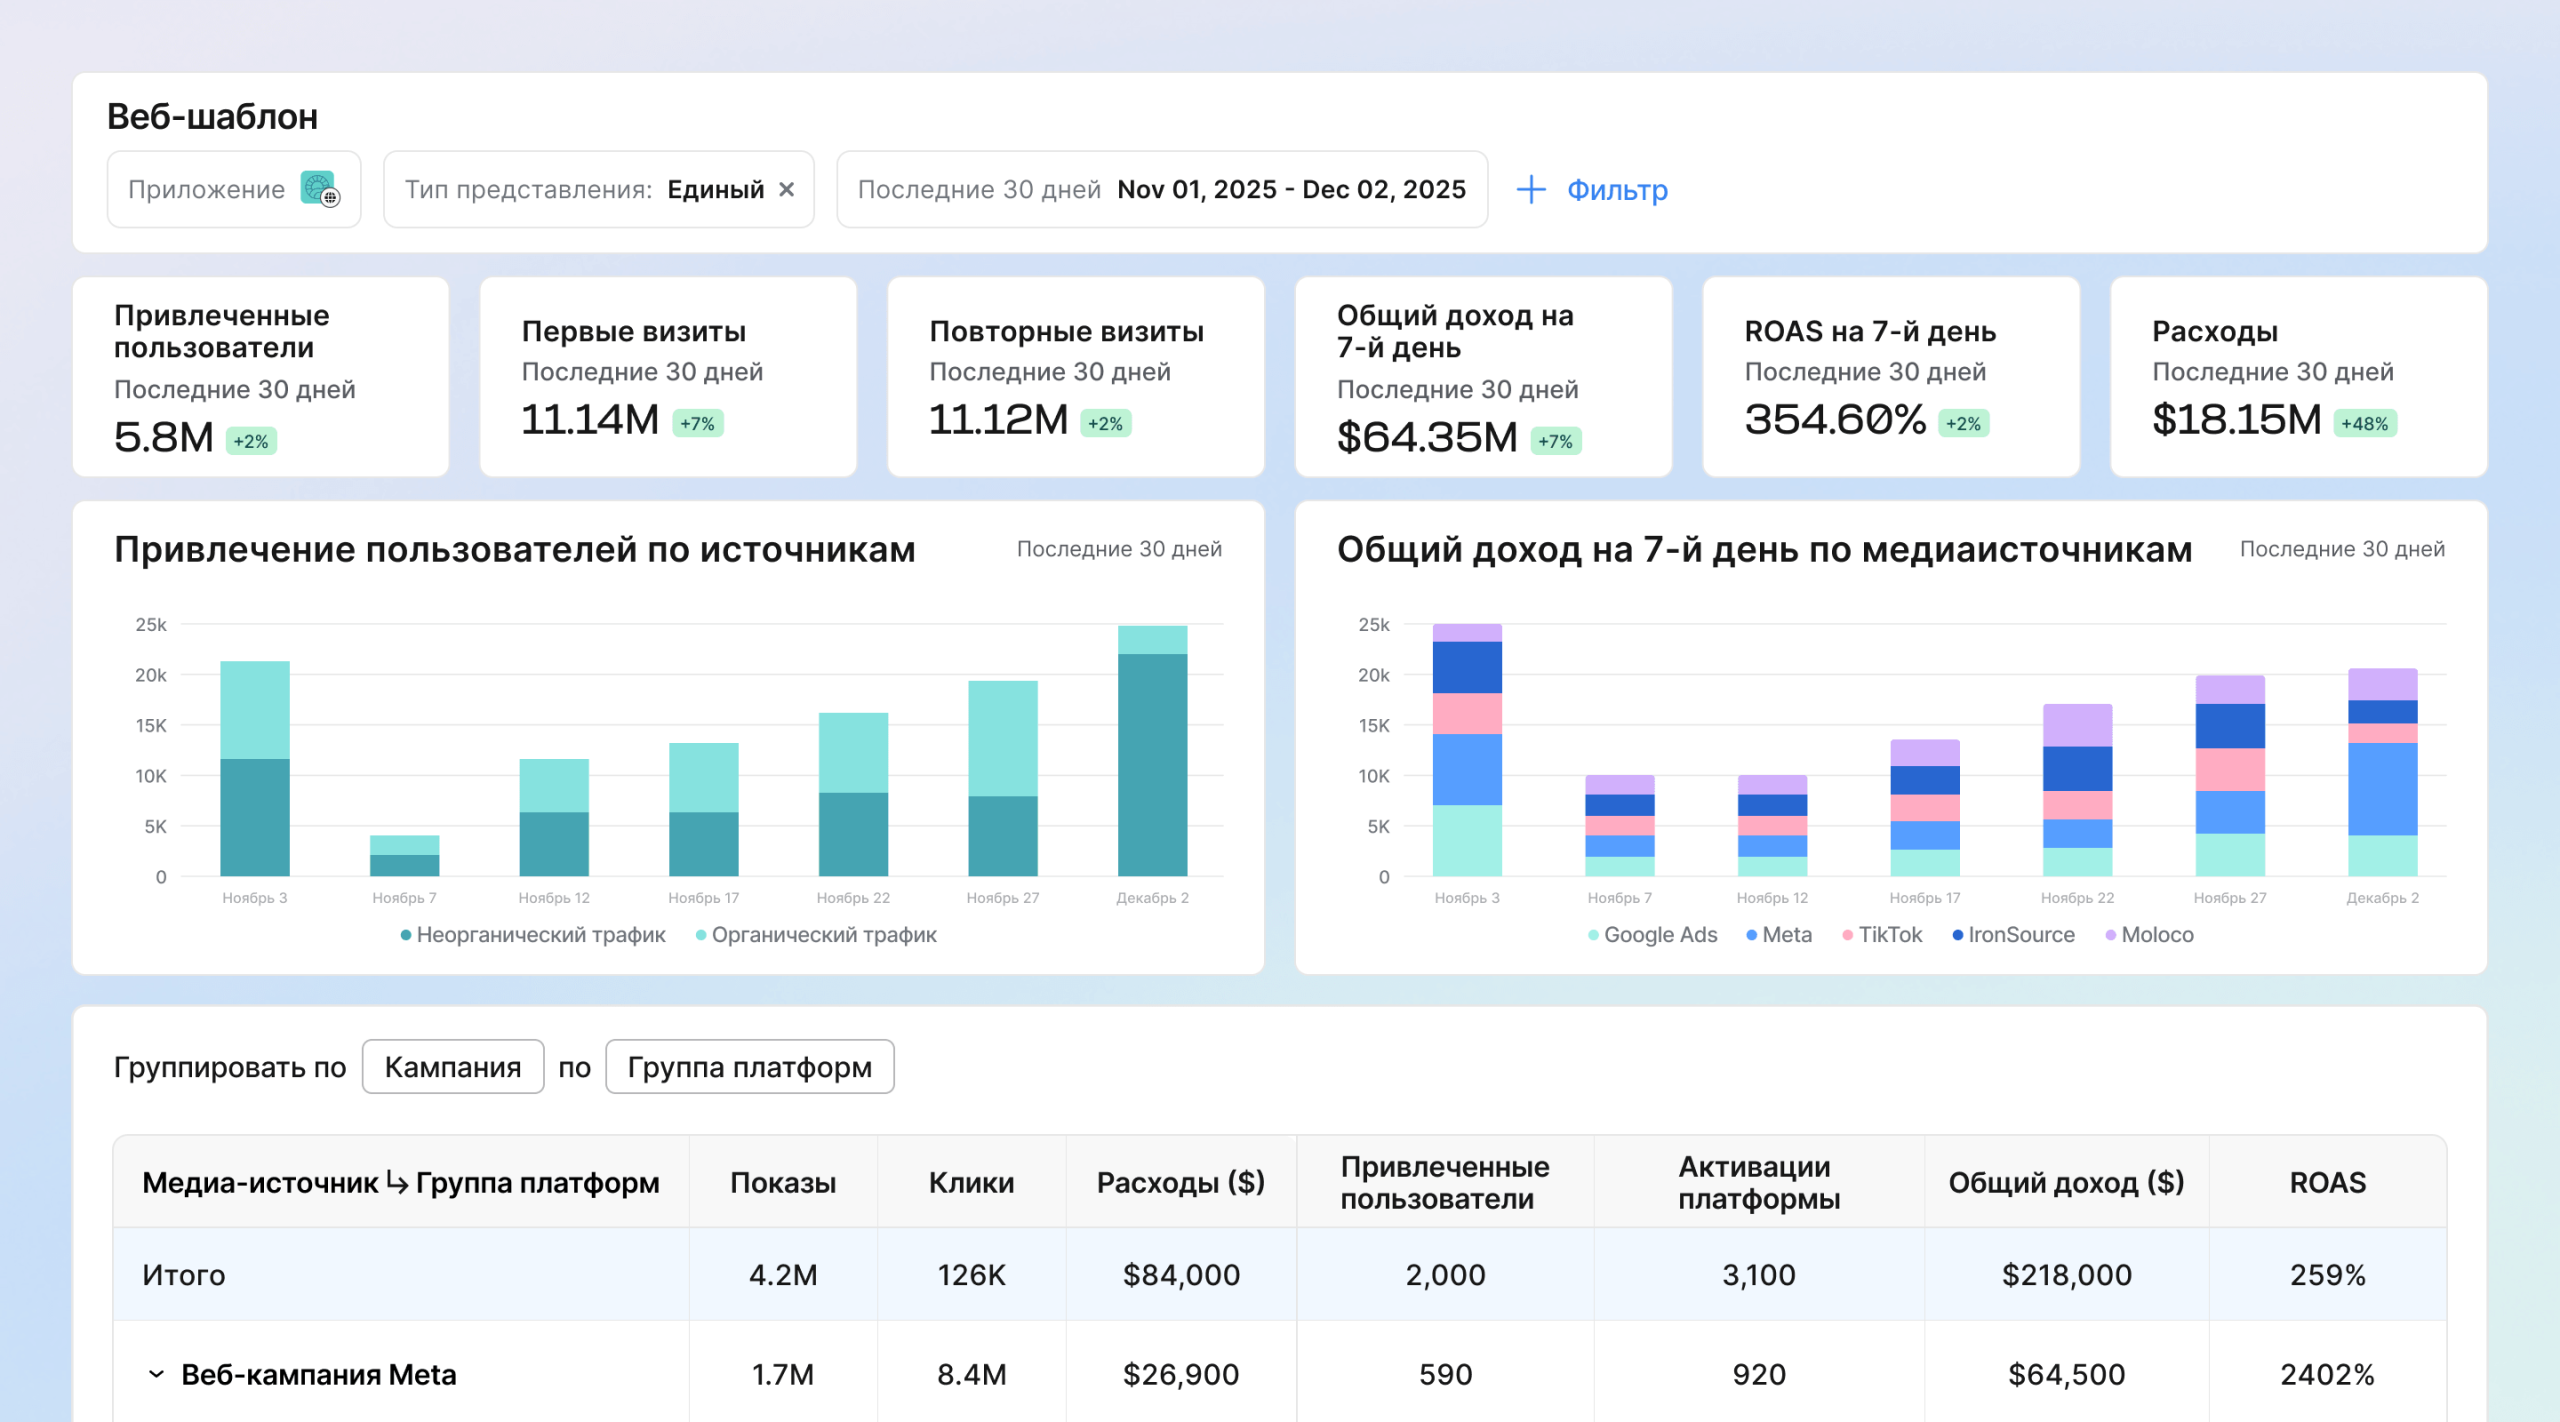Toggle Moloco legend marker

click(x=2110, y=935)
